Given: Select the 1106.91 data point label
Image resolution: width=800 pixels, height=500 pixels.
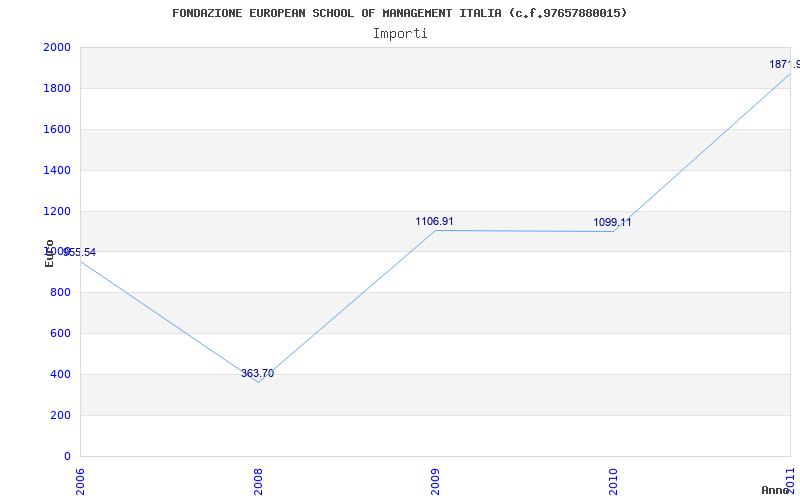Looking at the screenshot, I should (434, 221).
